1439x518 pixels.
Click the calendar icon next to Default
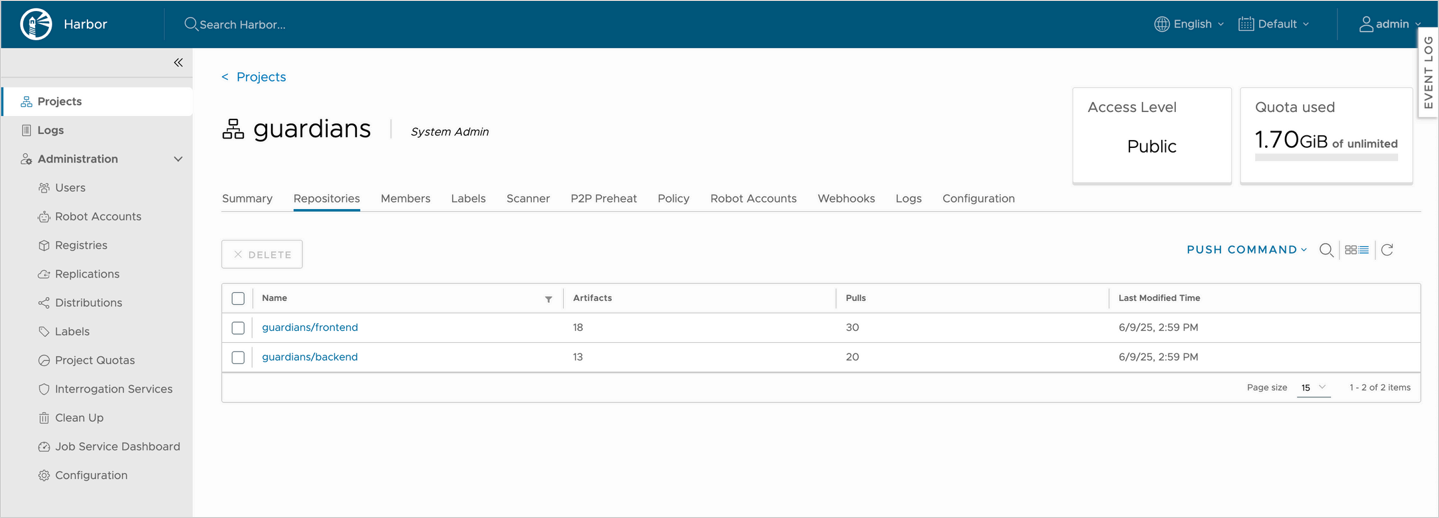[1246, 24]
